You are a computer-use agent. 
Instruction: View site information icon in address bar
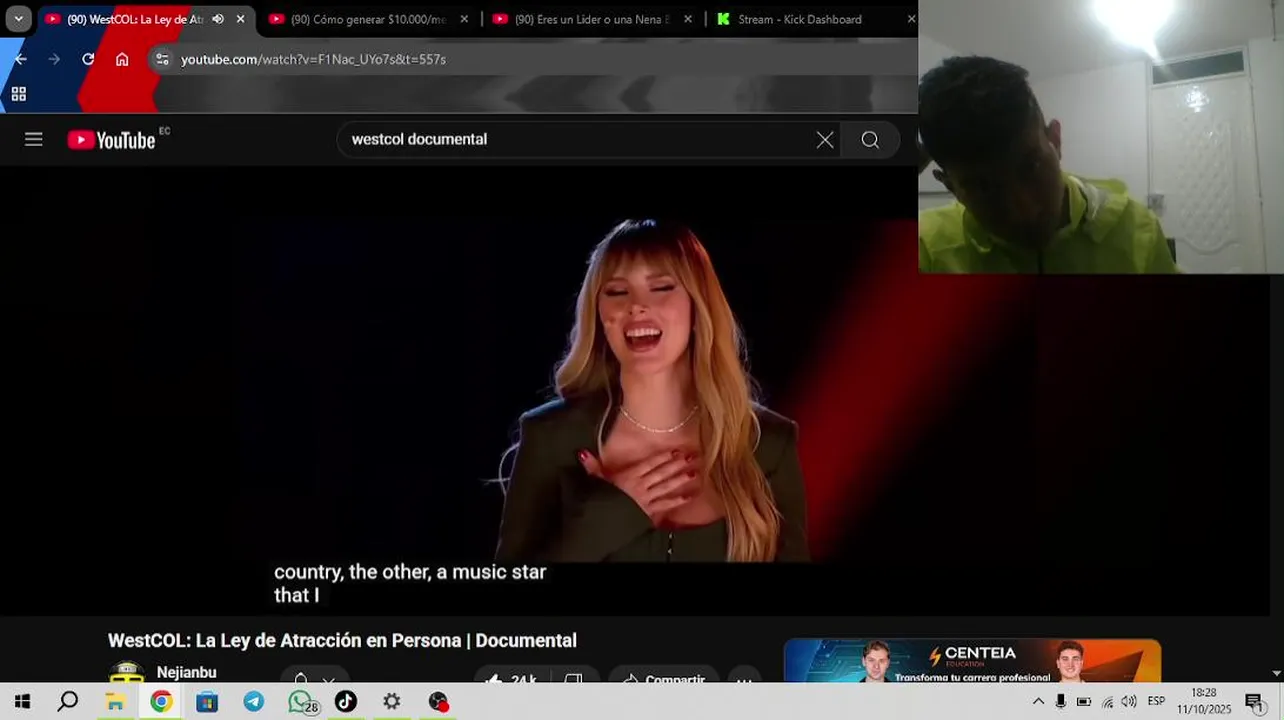(163, 59)
